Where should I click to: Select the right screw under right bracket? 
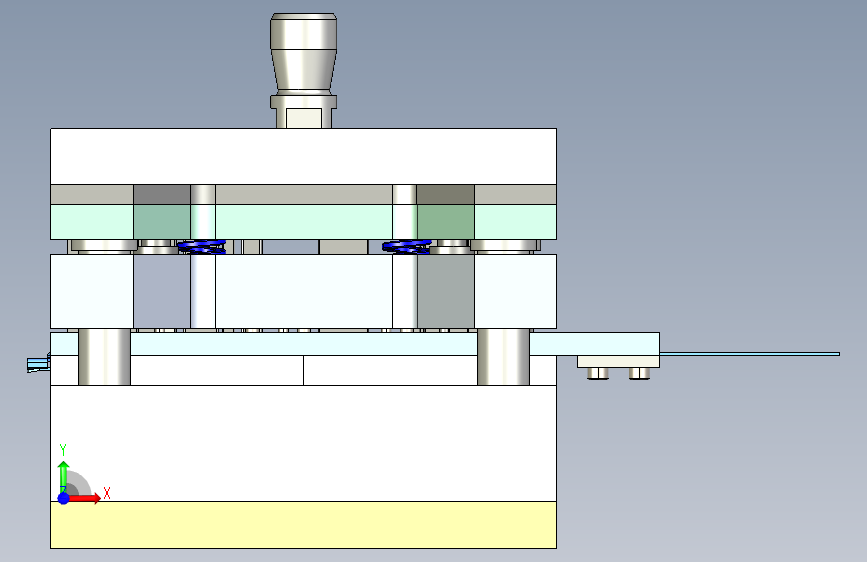(x=639, y=373)
